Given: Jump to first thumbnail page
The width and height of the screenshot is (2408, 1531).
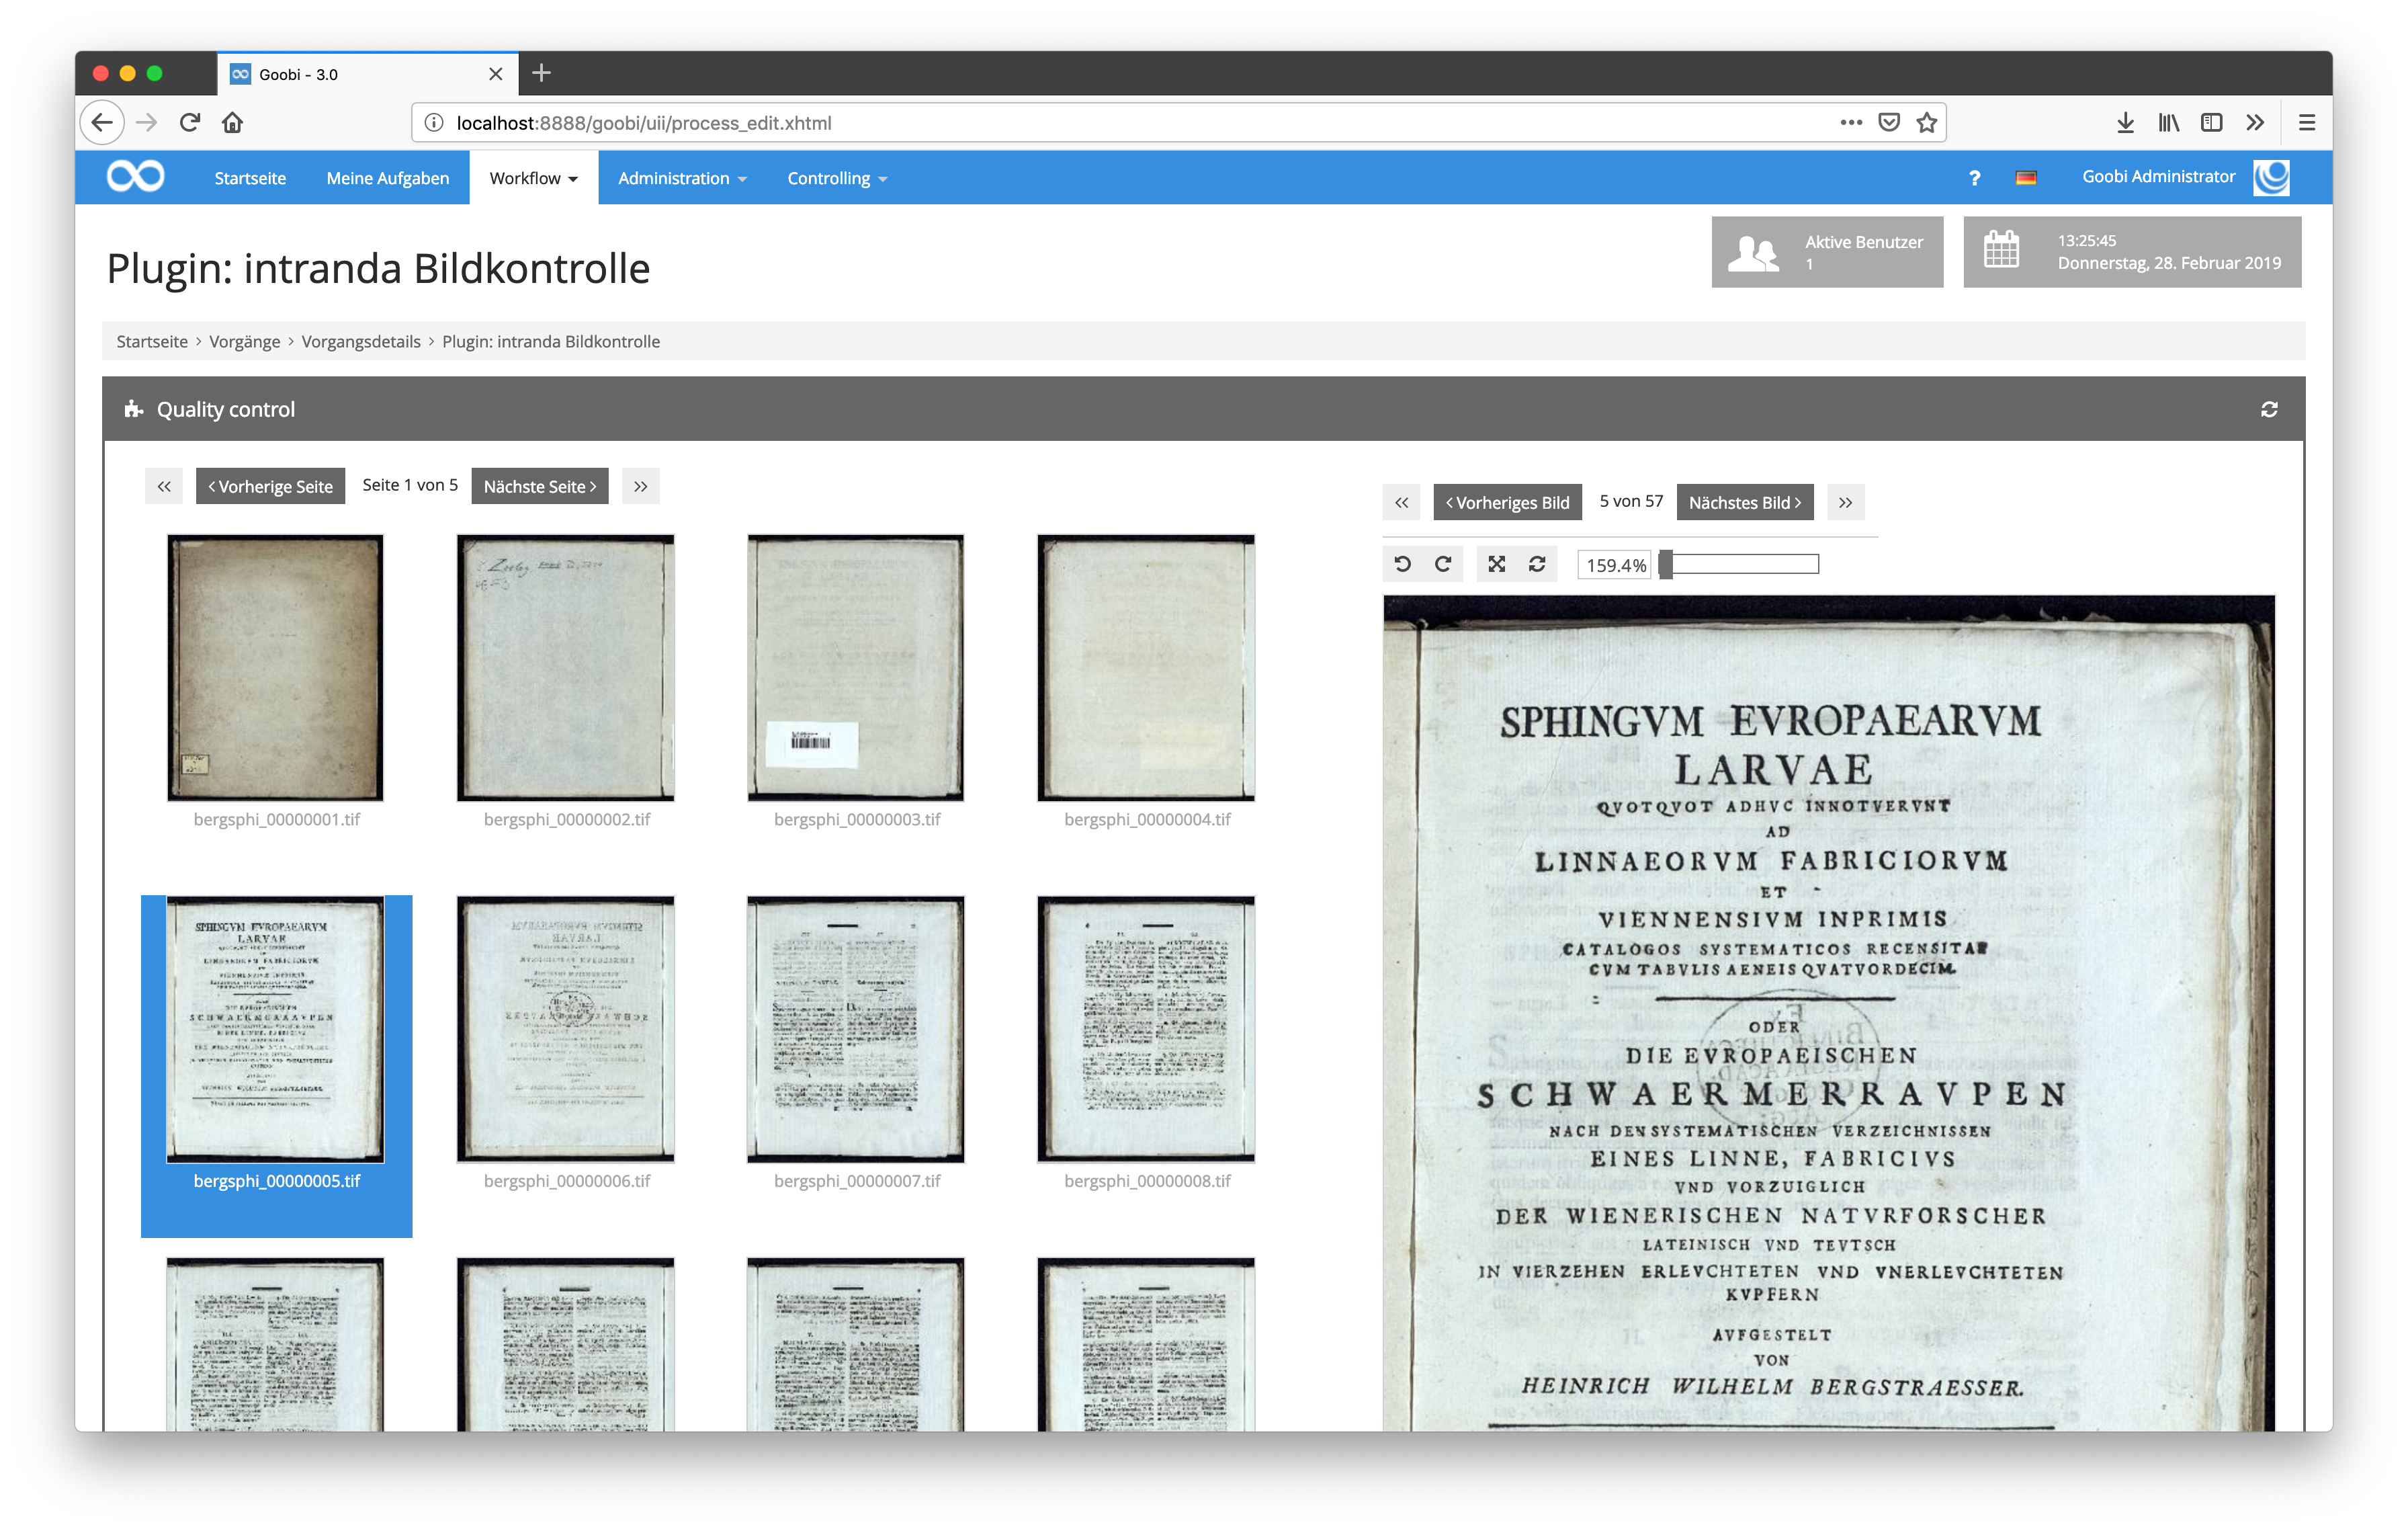Looking at the screenshot, I should (164, 486).
